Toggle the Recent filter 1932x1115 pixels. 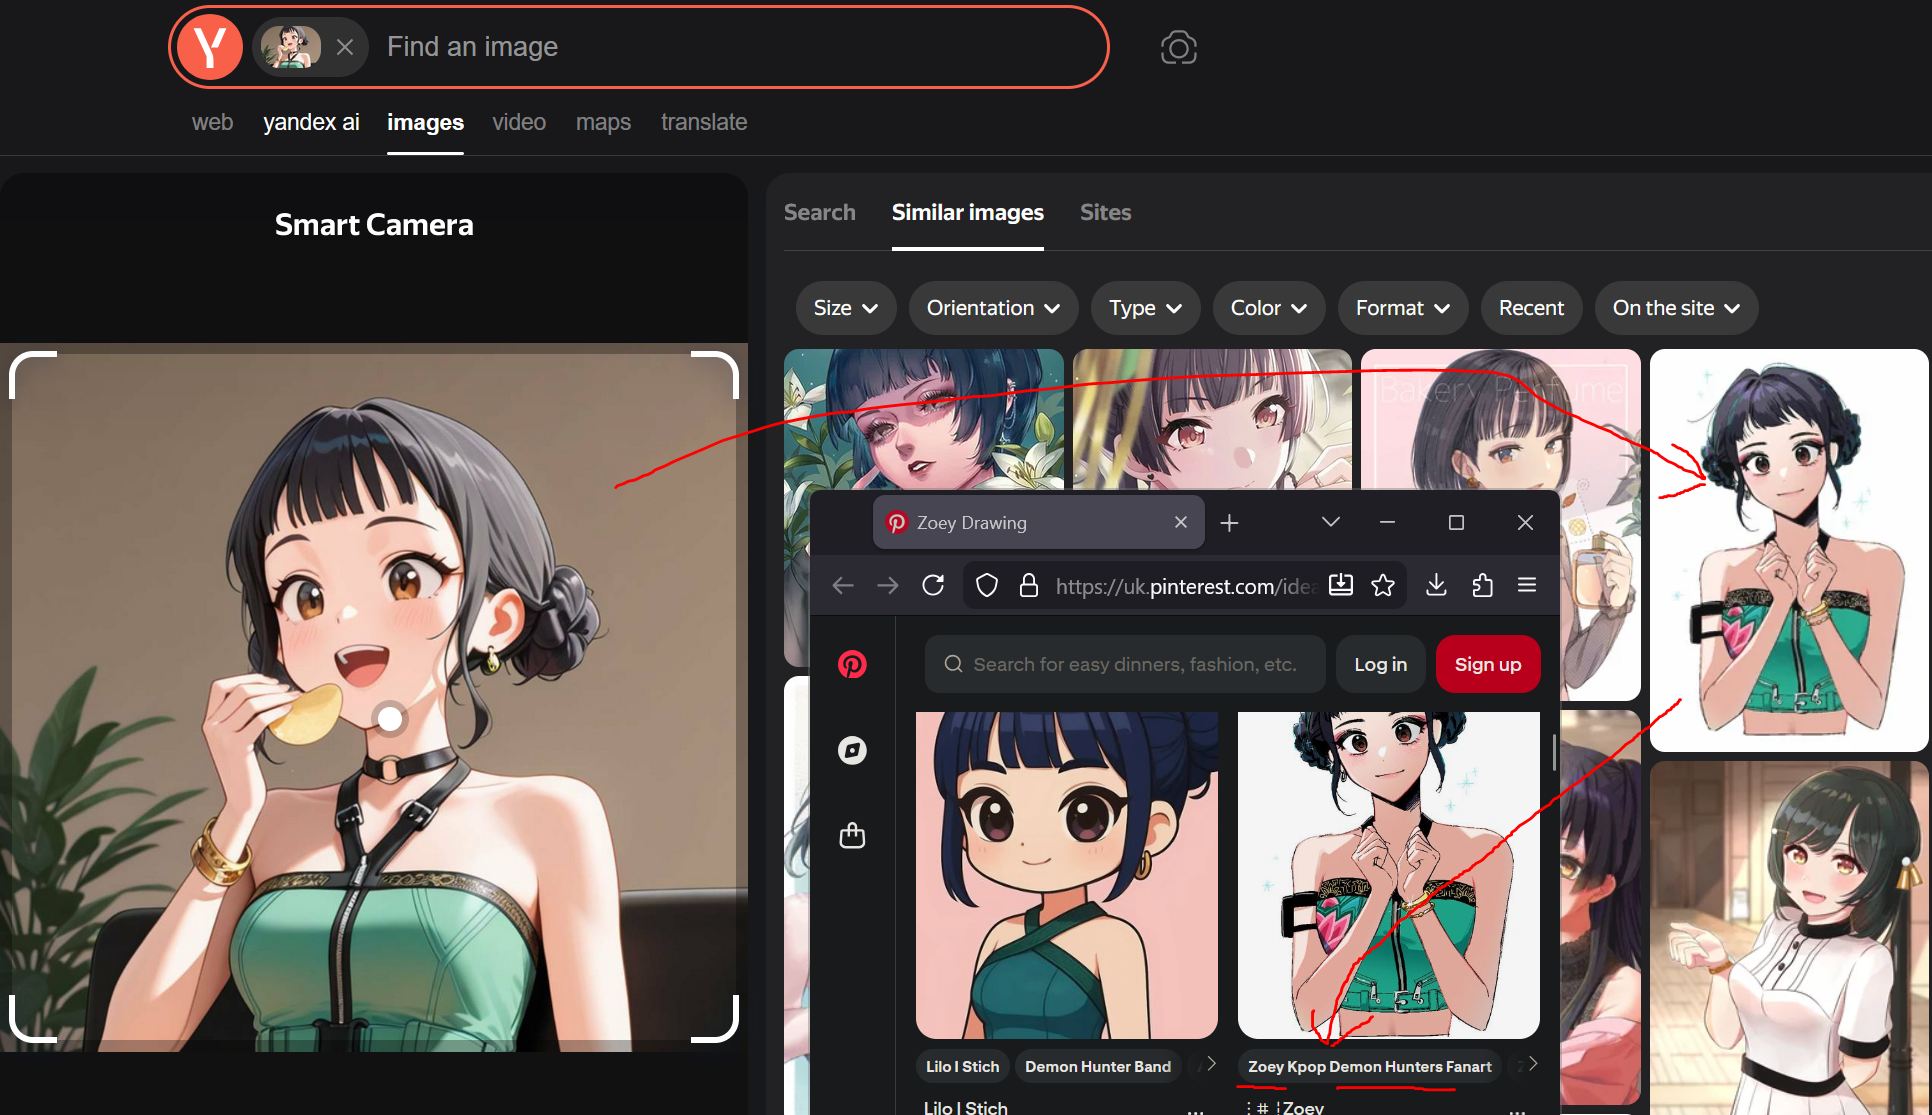point(1530,308)
